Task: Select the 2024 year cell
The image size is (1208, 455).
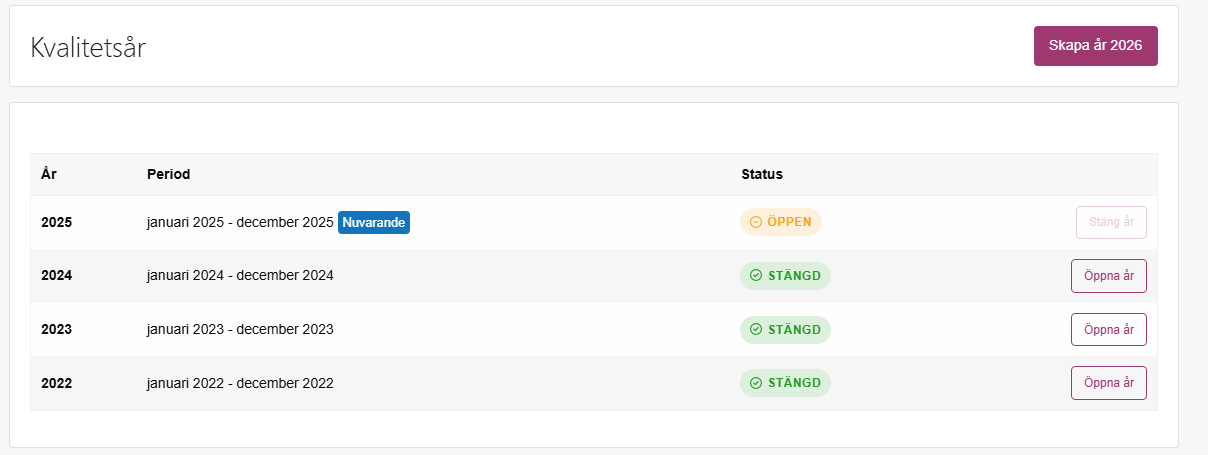Action: (x=57, y=276)
